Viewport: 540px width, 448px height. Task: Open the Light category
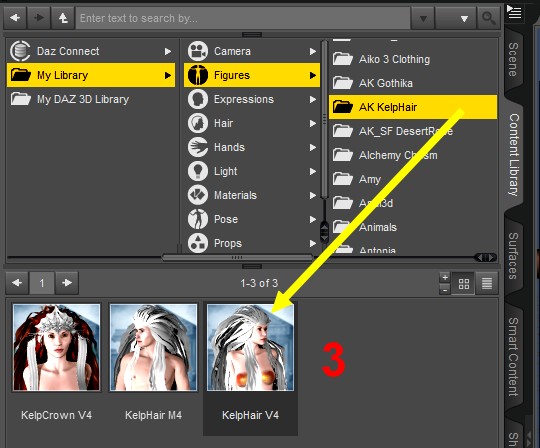252,171
